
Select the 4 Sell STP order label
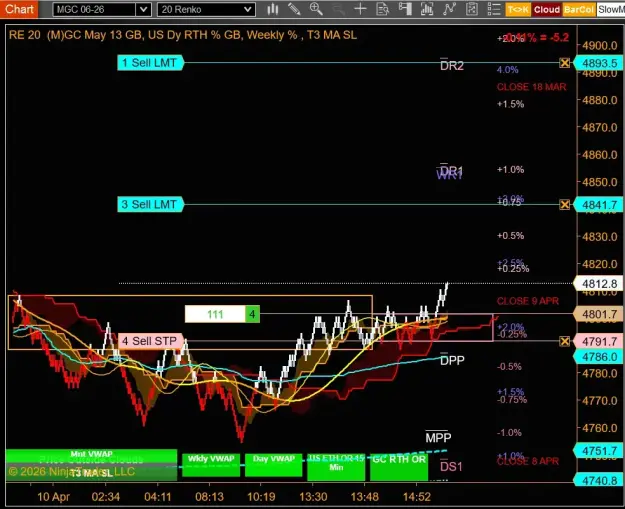click(x=150, y=341)
